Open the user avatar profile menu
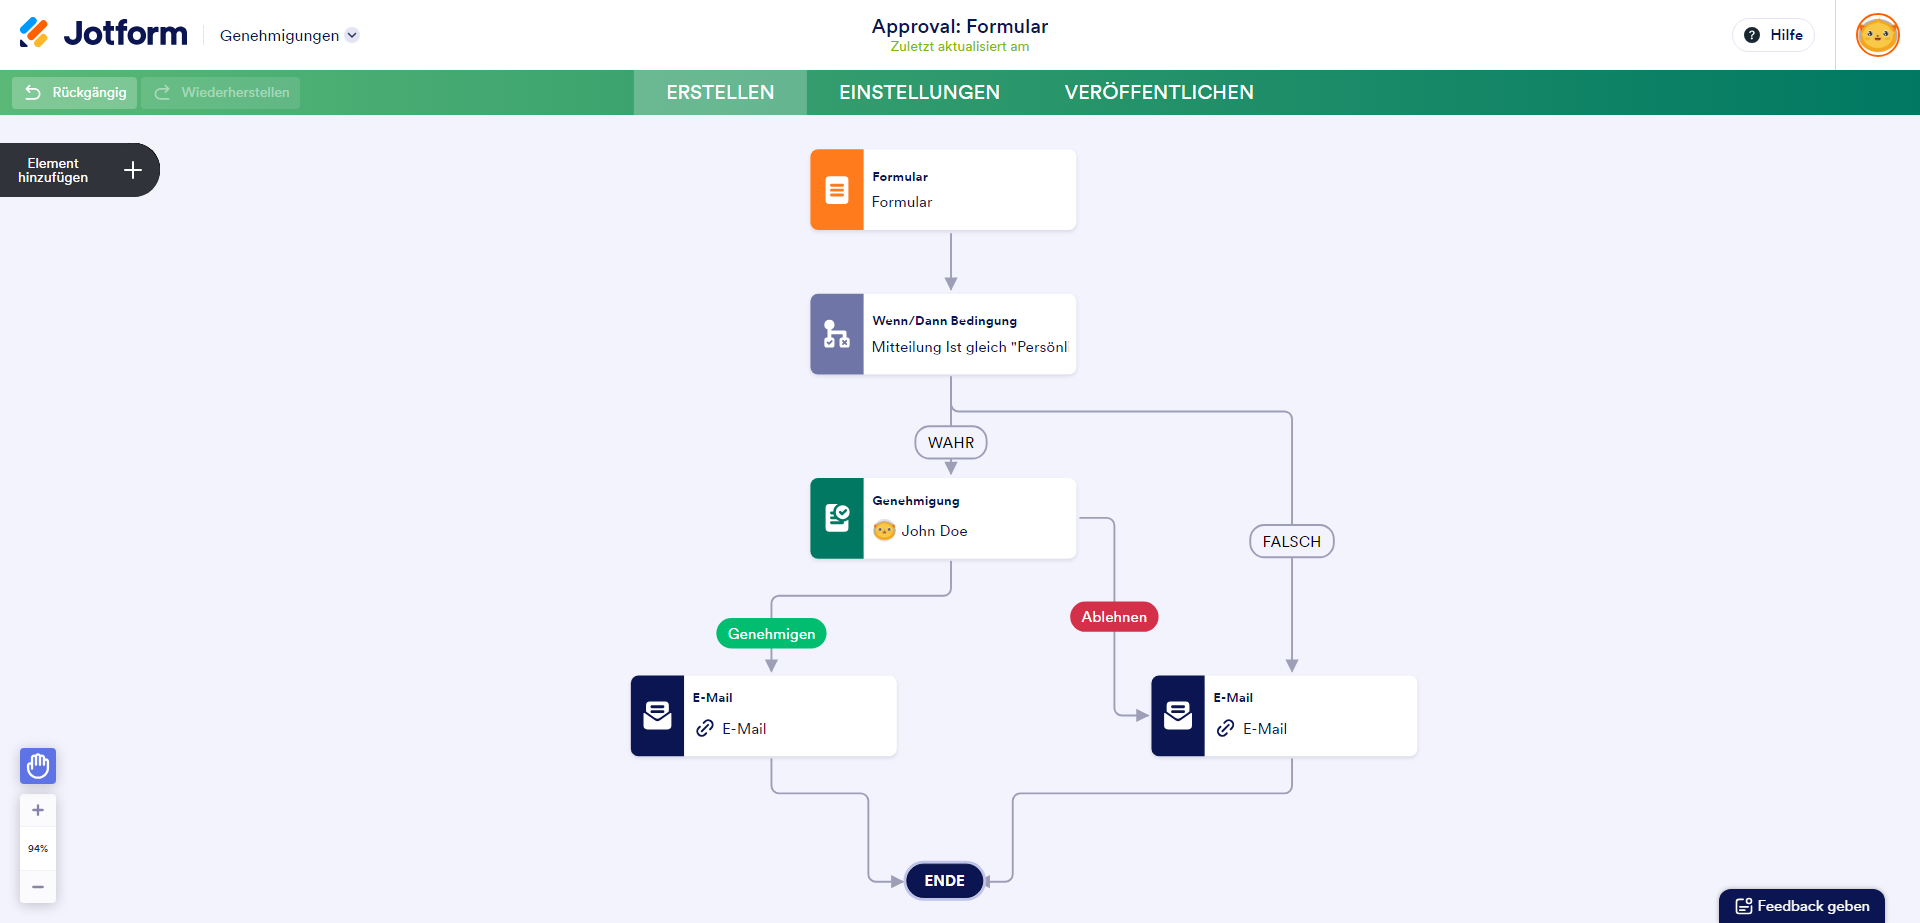 pos(1877,35)
